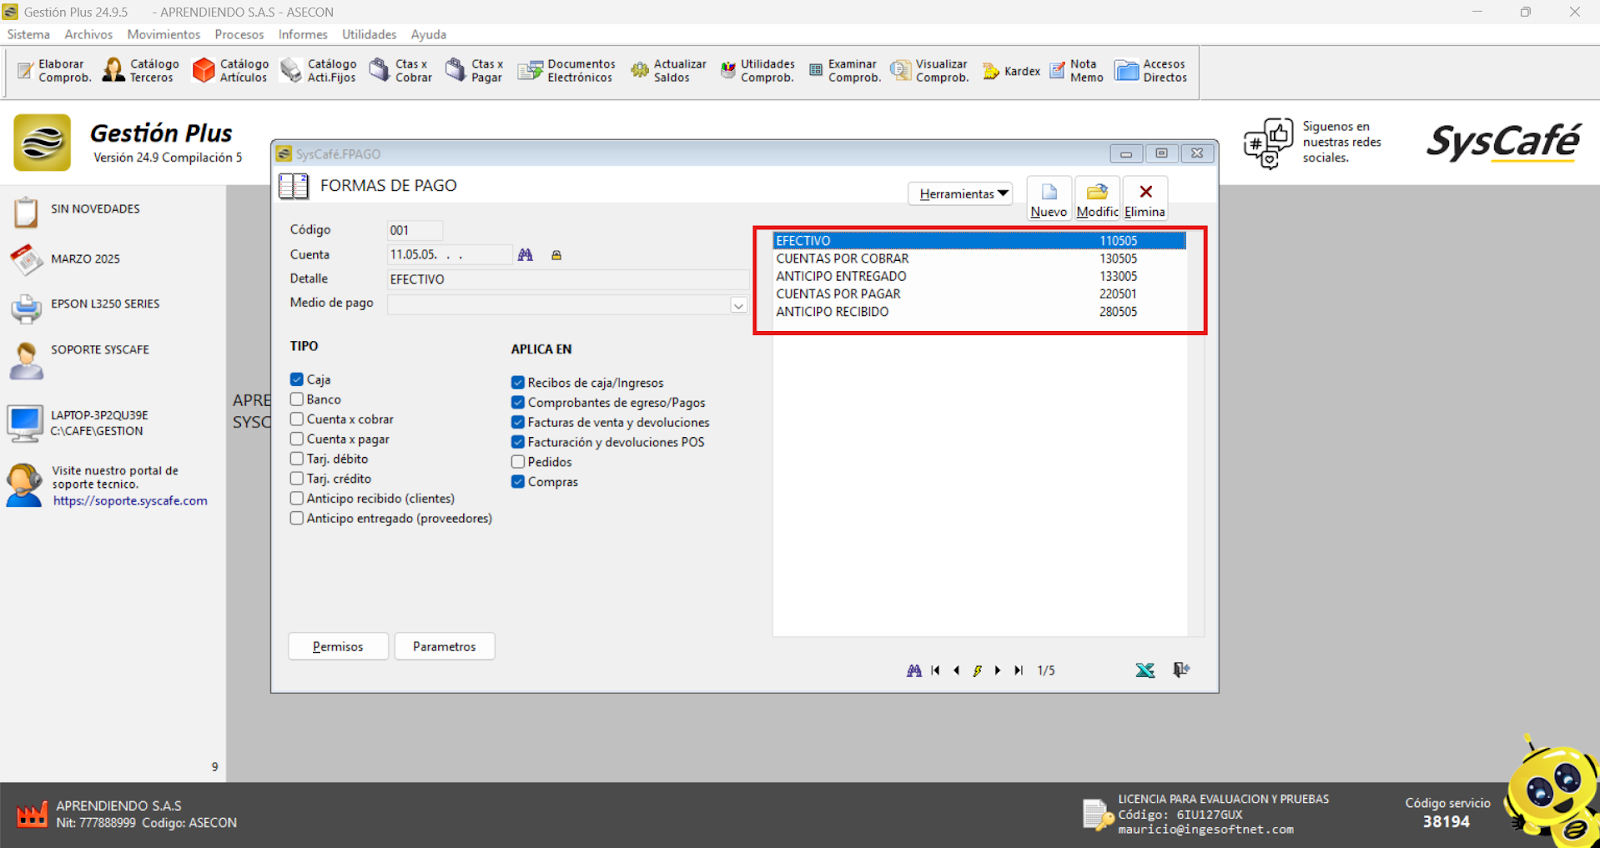Go to the last record arrow
The image size is (1600, 848).
1018,670
